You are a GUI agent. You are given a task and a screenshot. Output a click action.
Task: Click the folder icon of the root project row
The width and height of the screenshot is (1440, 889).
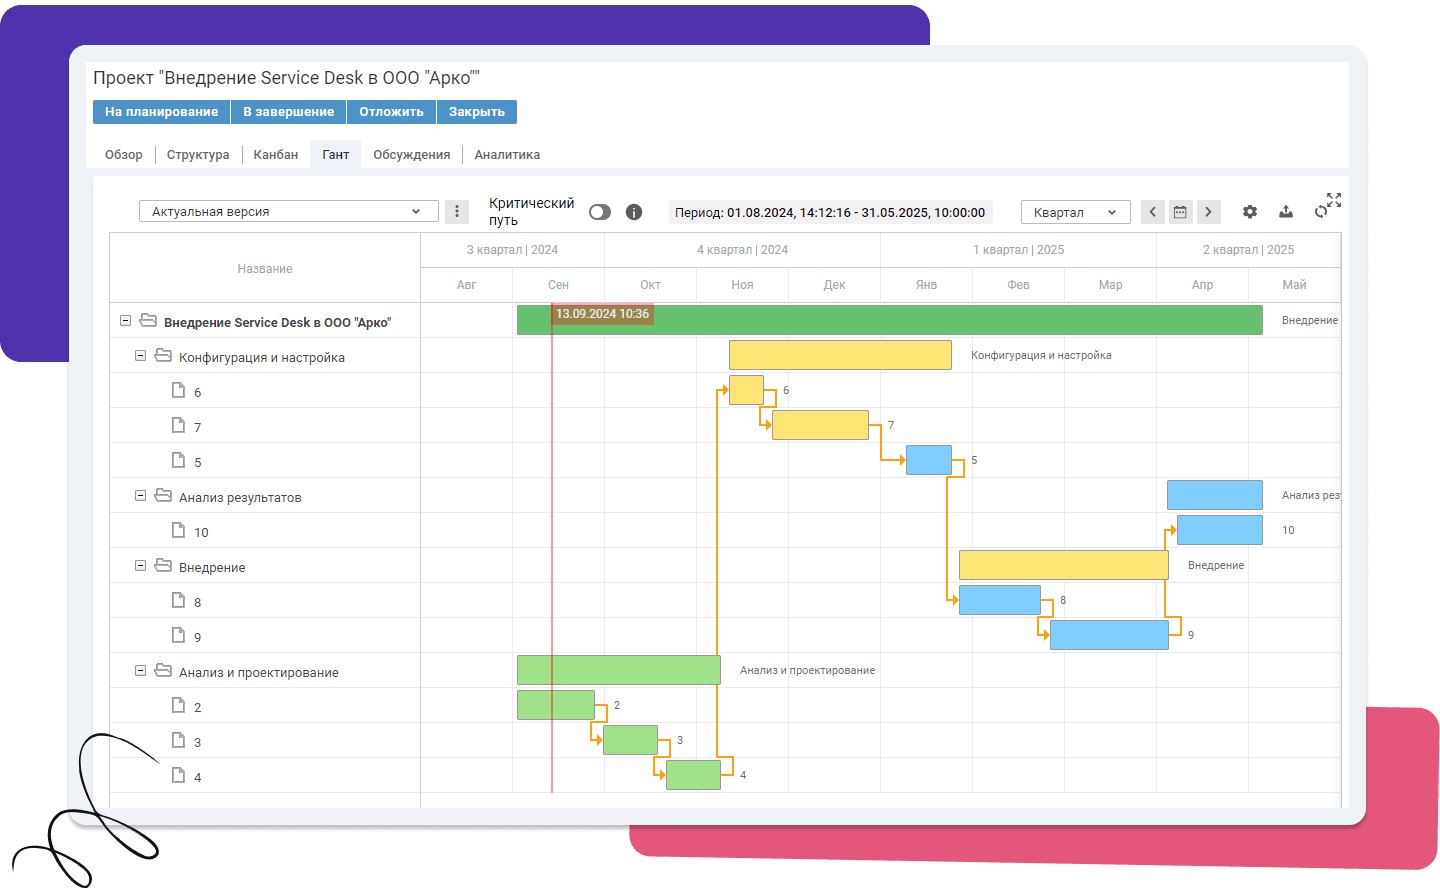click(148, 321)
